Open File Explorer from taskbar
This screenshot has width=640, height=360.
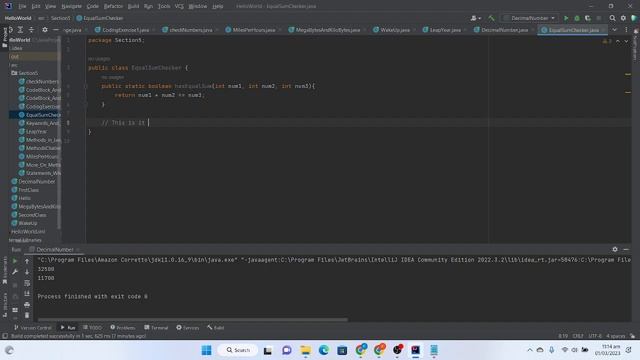[x=305, y=350]
